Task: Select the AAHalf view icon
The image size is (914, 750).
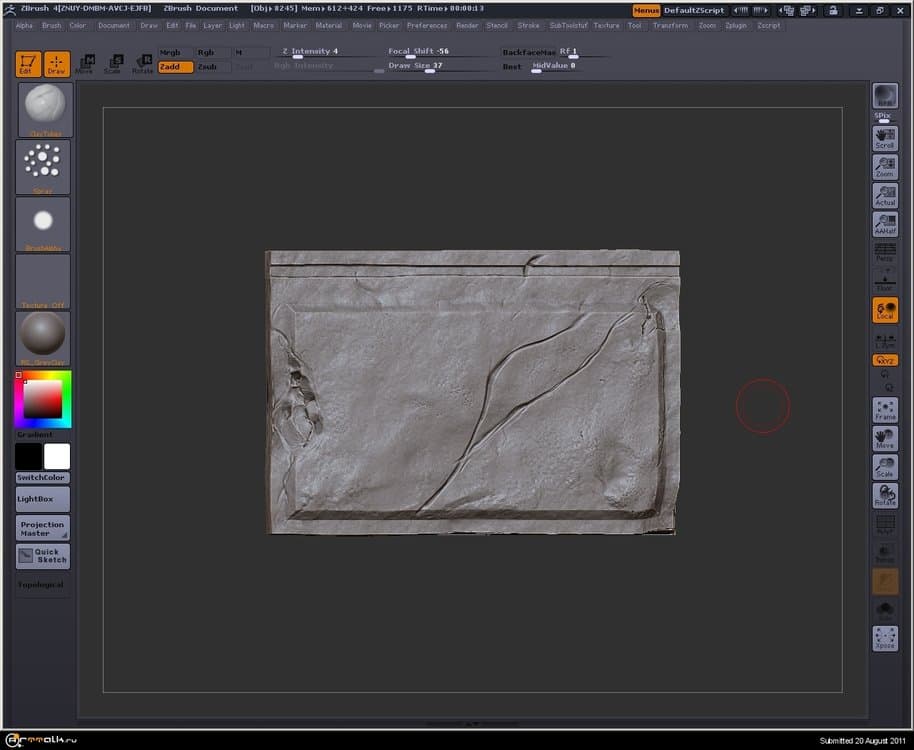Action: 884,224
